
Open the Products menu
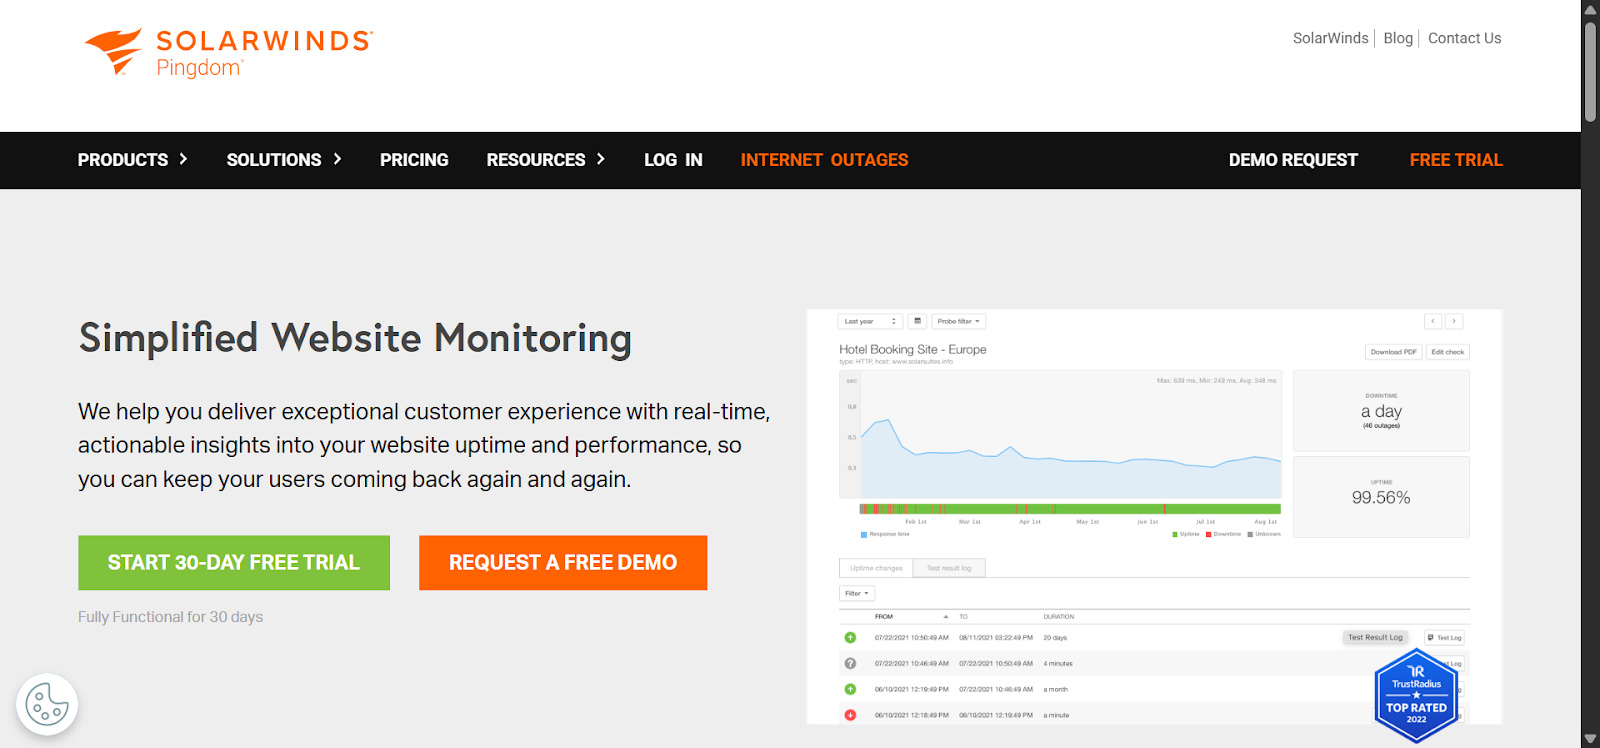(123, 160)
